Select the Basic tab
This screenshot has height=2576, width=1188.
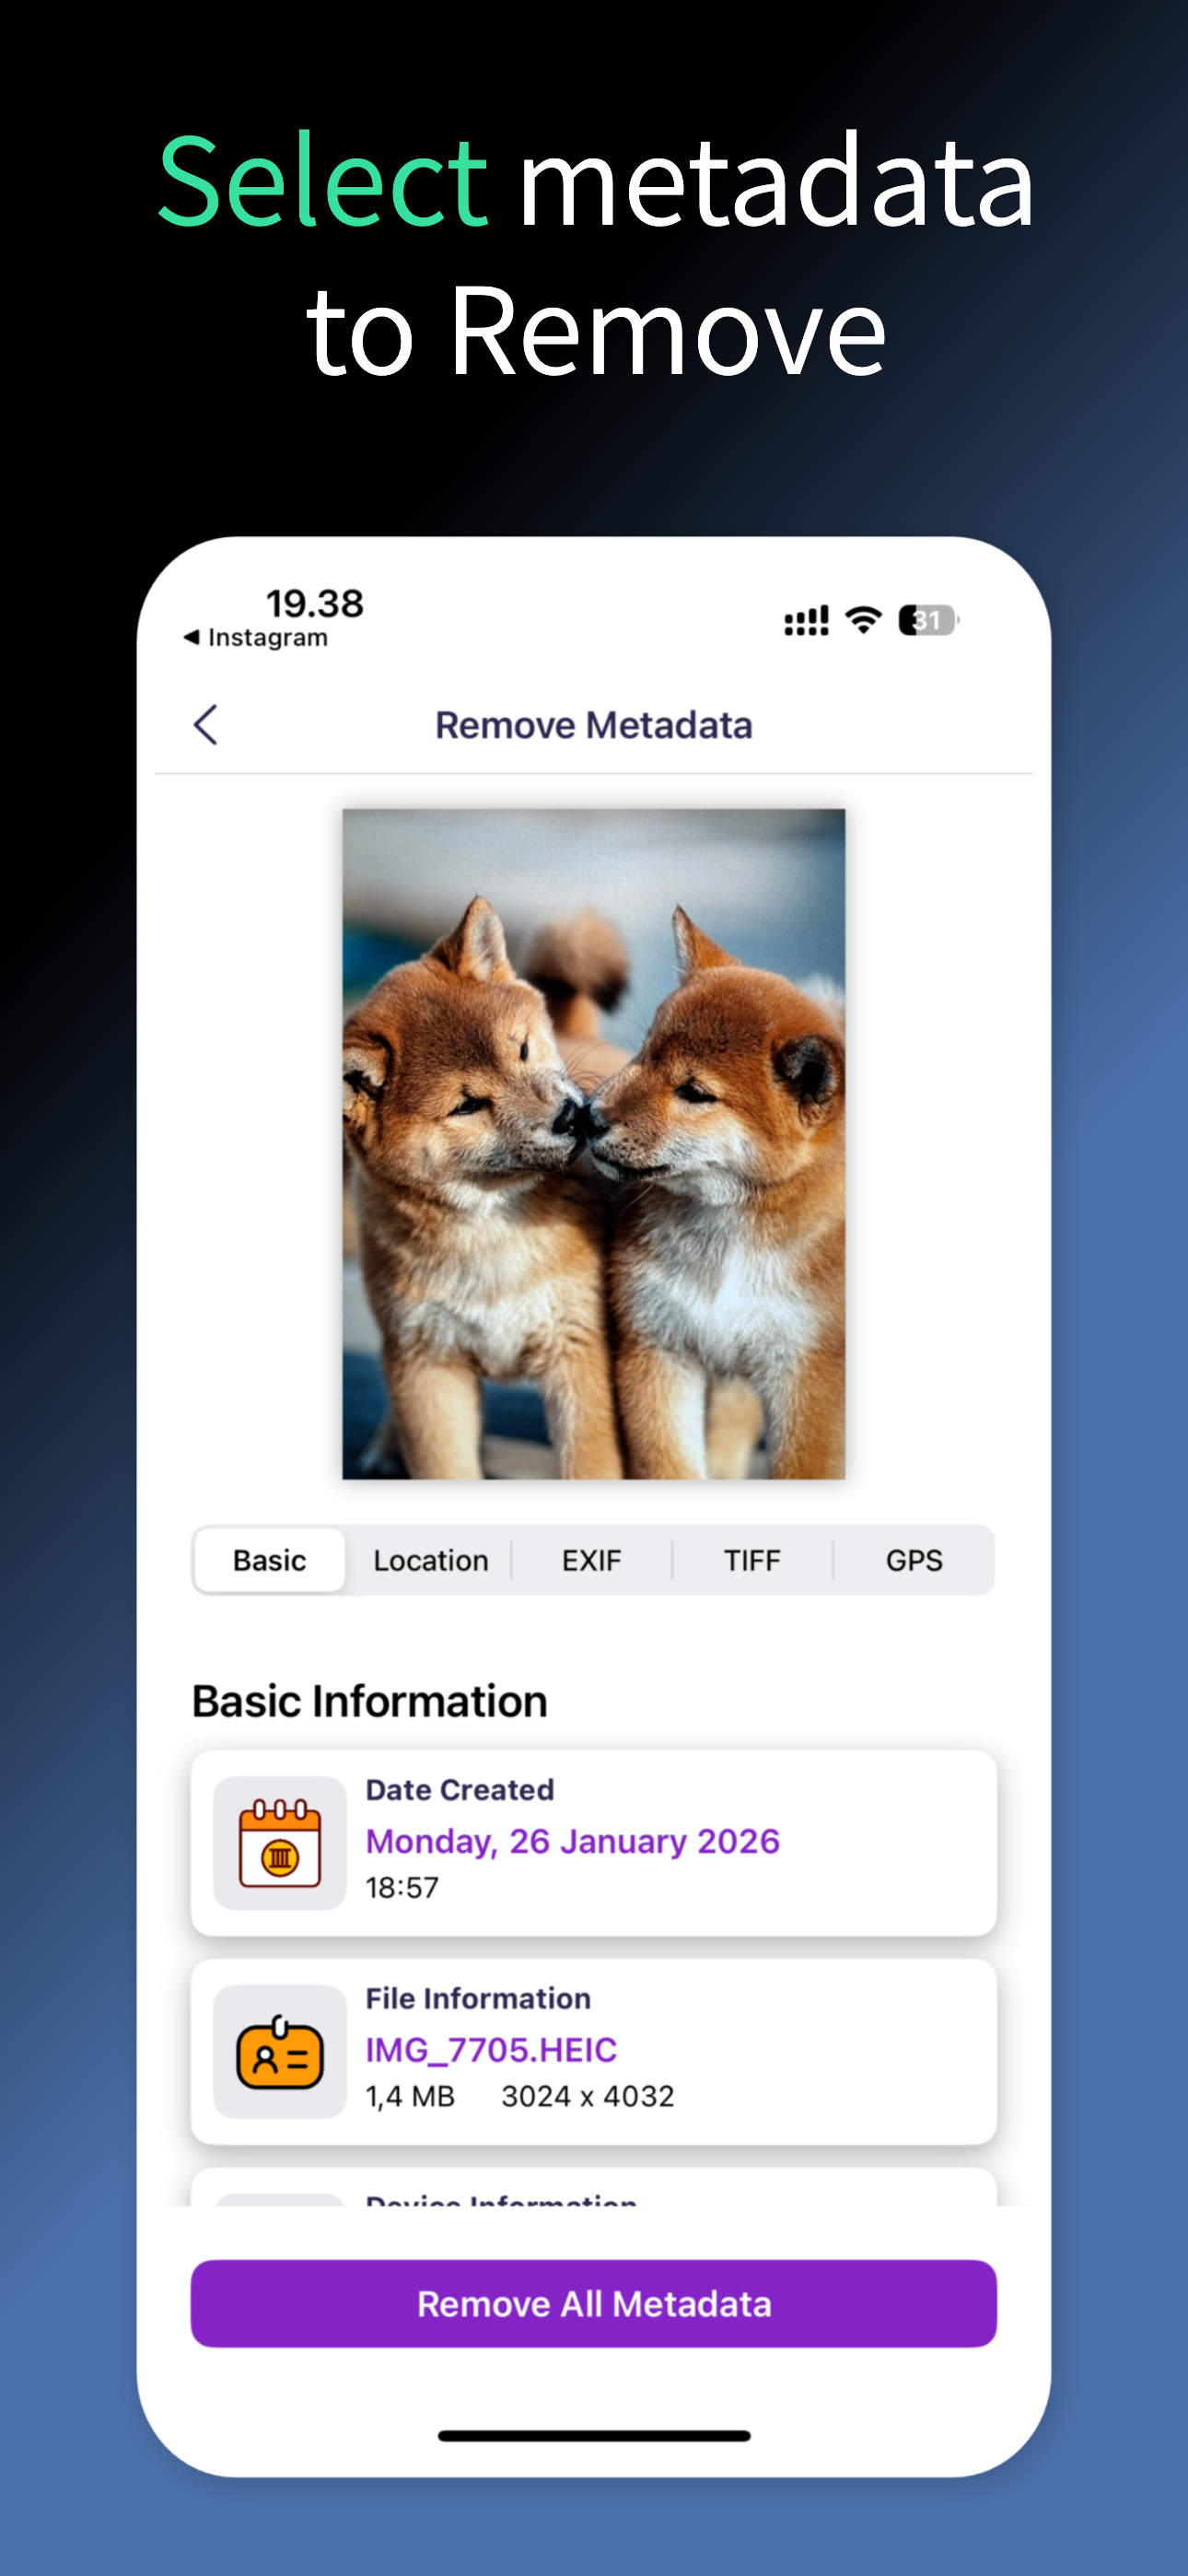coord(270,1560)
